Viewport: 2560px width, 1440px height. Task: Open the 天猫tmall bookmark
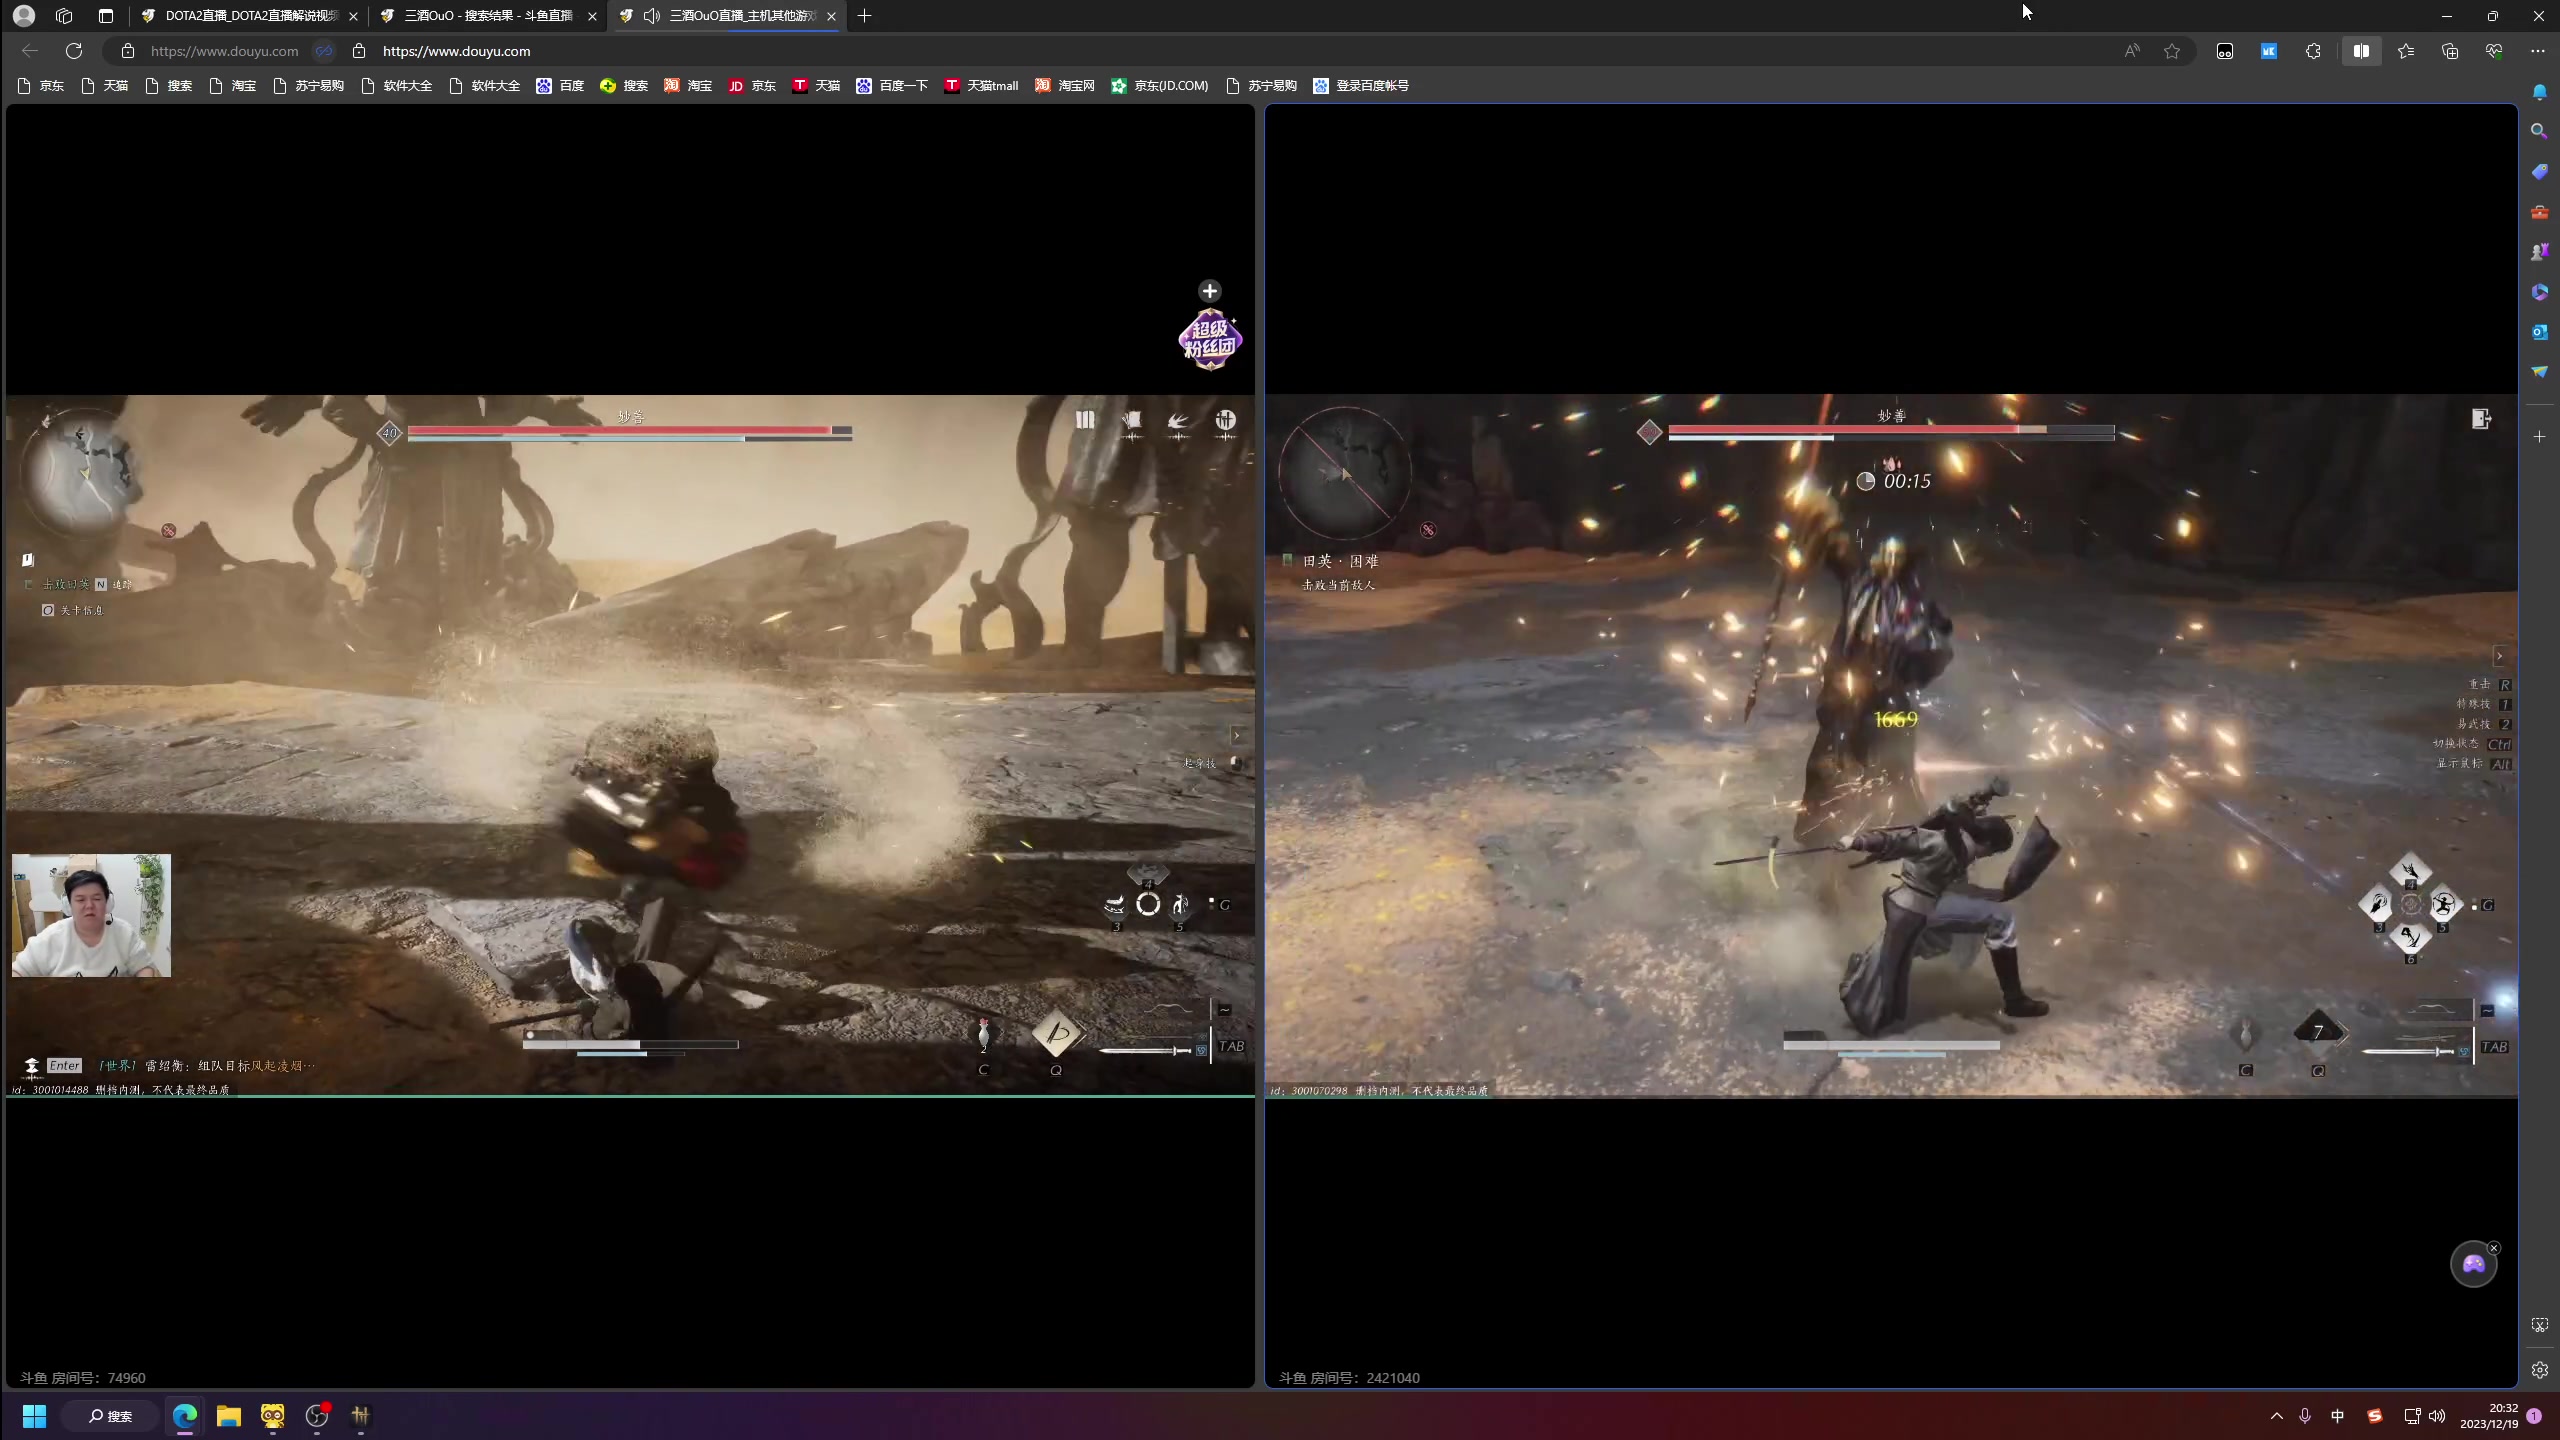(982, 86)
